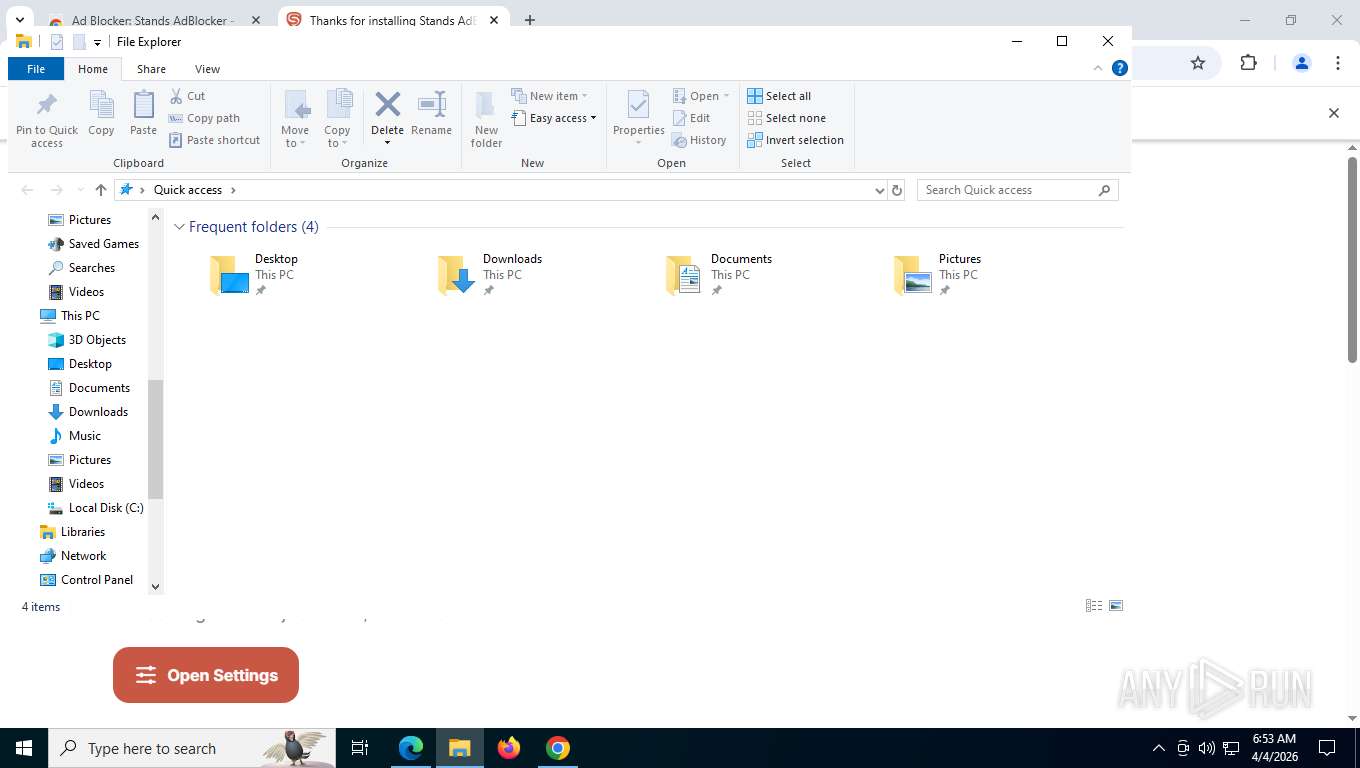
Task: Open the Open button dropdown arrow
Action: pos(726,96)
